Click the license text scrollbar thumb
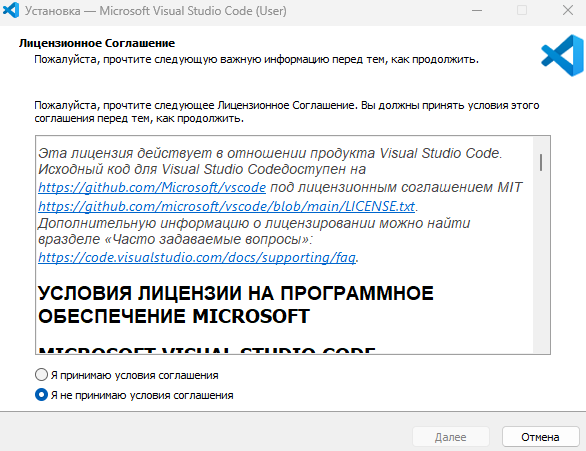The image size is (586, 451). [x=541, y=162]
